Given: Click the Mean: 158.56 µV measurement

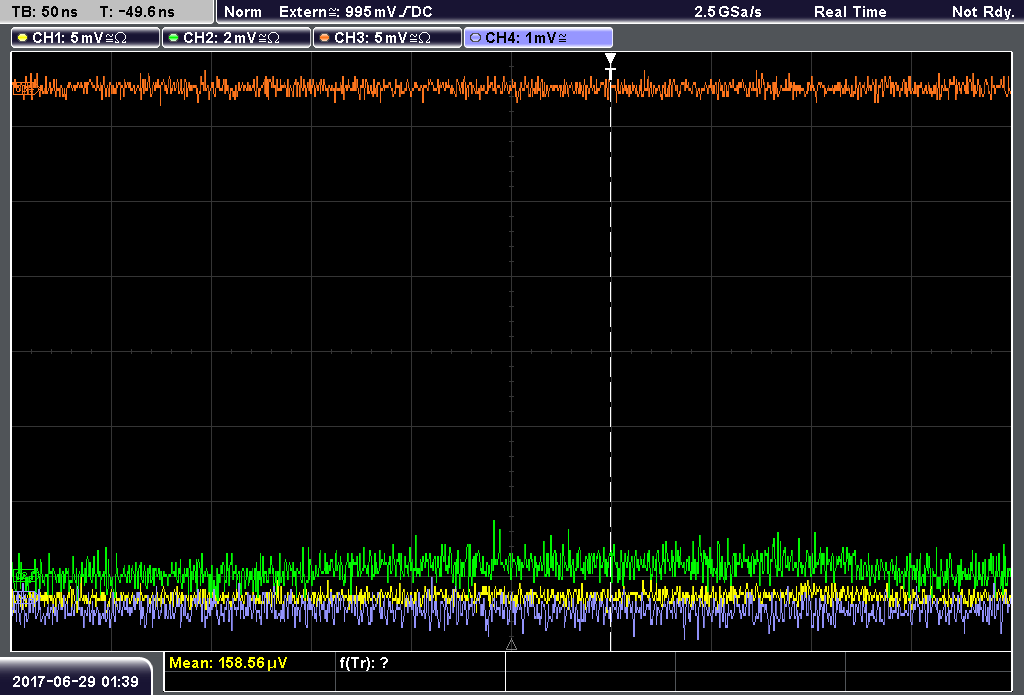Looking at the screenshot, I should coord(227,663).
